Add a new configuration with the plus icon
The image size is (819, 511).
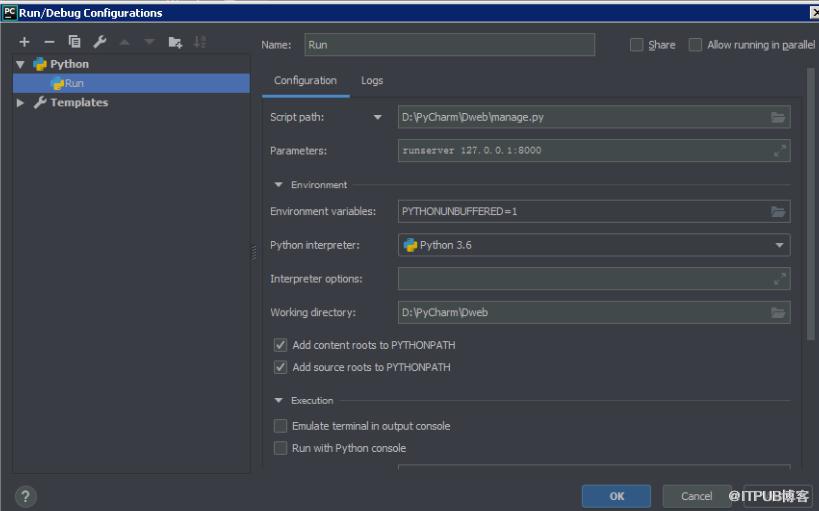pos(24,42)
